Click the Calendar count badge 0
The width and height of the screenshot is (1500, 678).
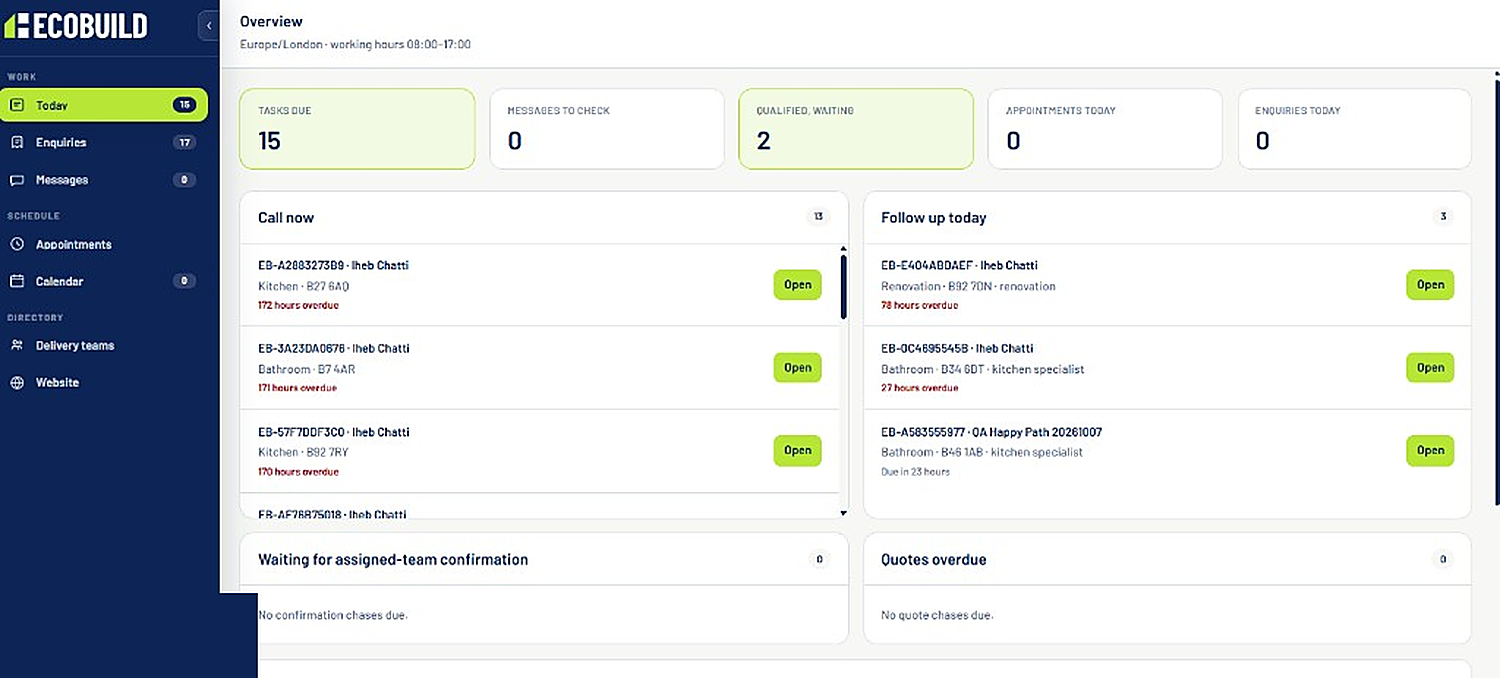tap(184, 281)
